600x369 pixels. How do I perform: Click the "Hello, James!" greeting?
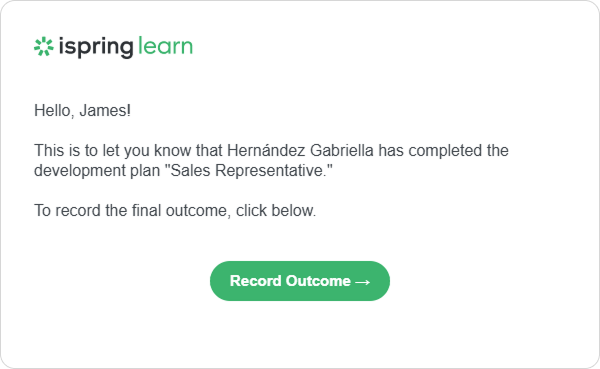83,111
